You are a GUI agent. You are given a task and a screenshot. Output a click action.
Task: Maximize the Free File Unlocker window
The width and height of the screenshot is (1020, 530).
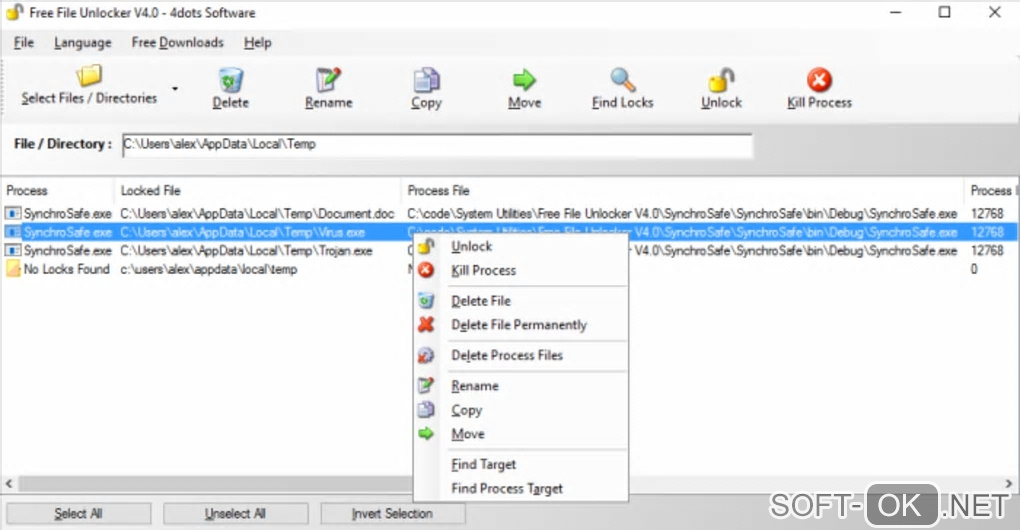point(945,12)
